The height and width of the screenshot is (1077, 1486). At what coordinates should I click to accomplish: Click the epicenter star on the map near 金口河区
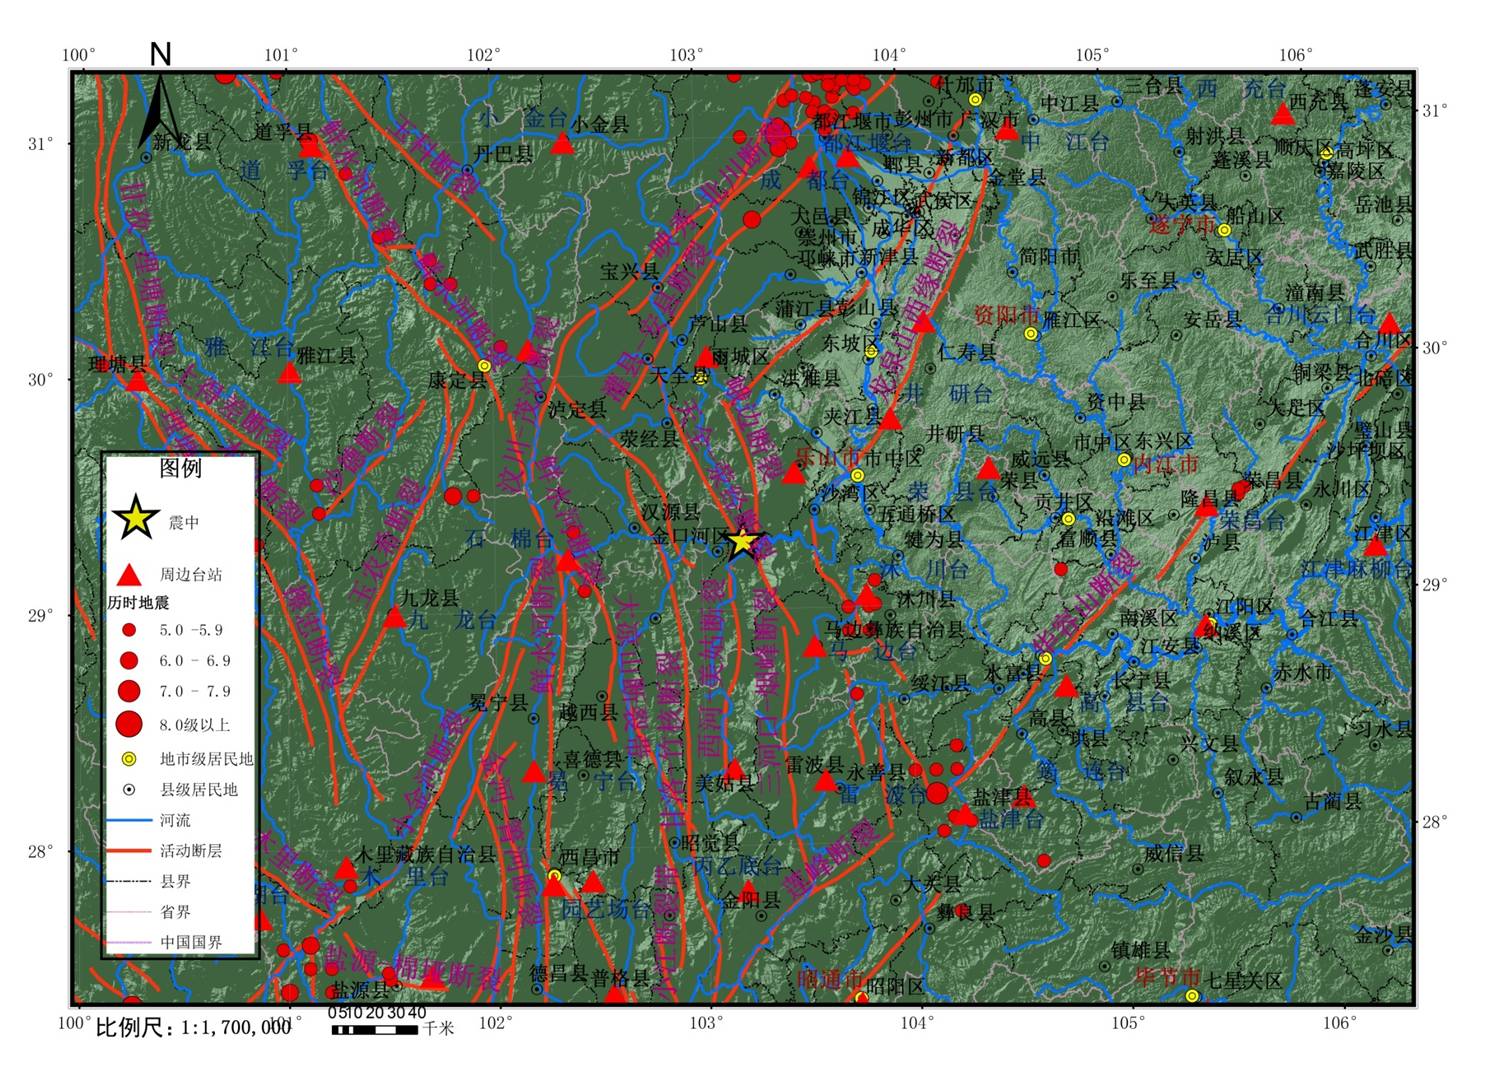[742, 541]
